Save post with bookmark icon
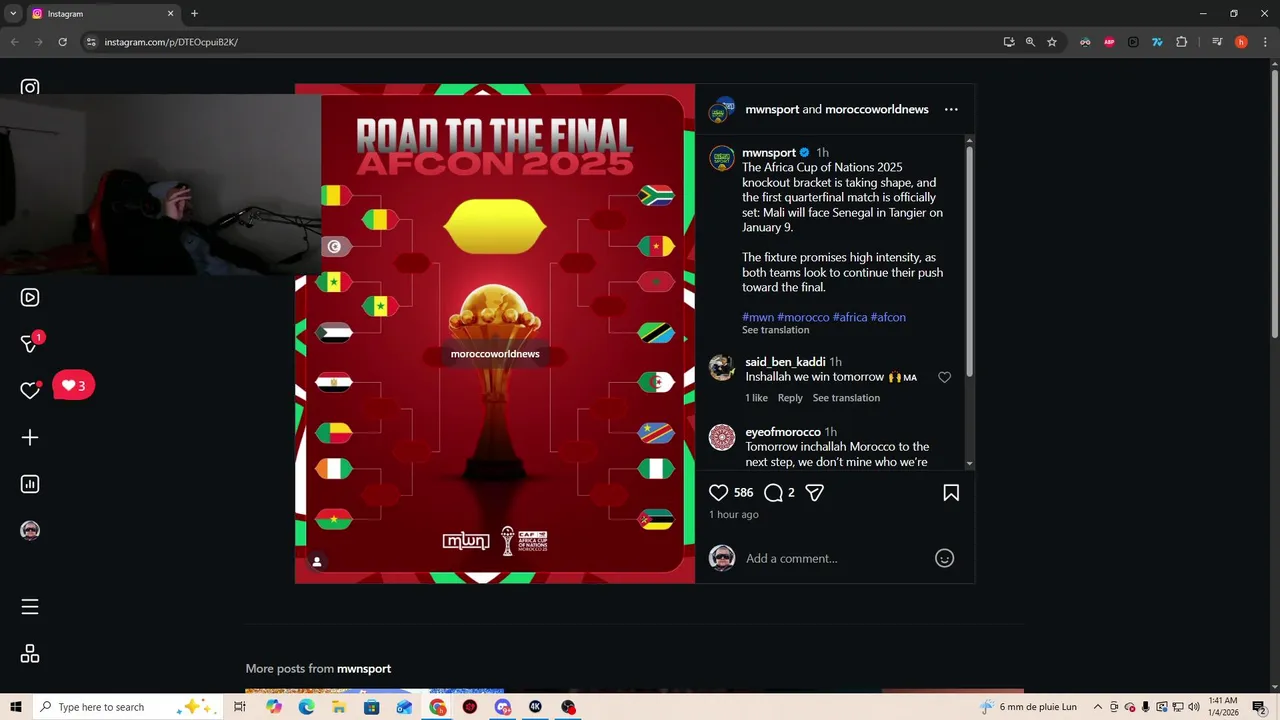Screen dimensions: 1280x720 [951, 492]
